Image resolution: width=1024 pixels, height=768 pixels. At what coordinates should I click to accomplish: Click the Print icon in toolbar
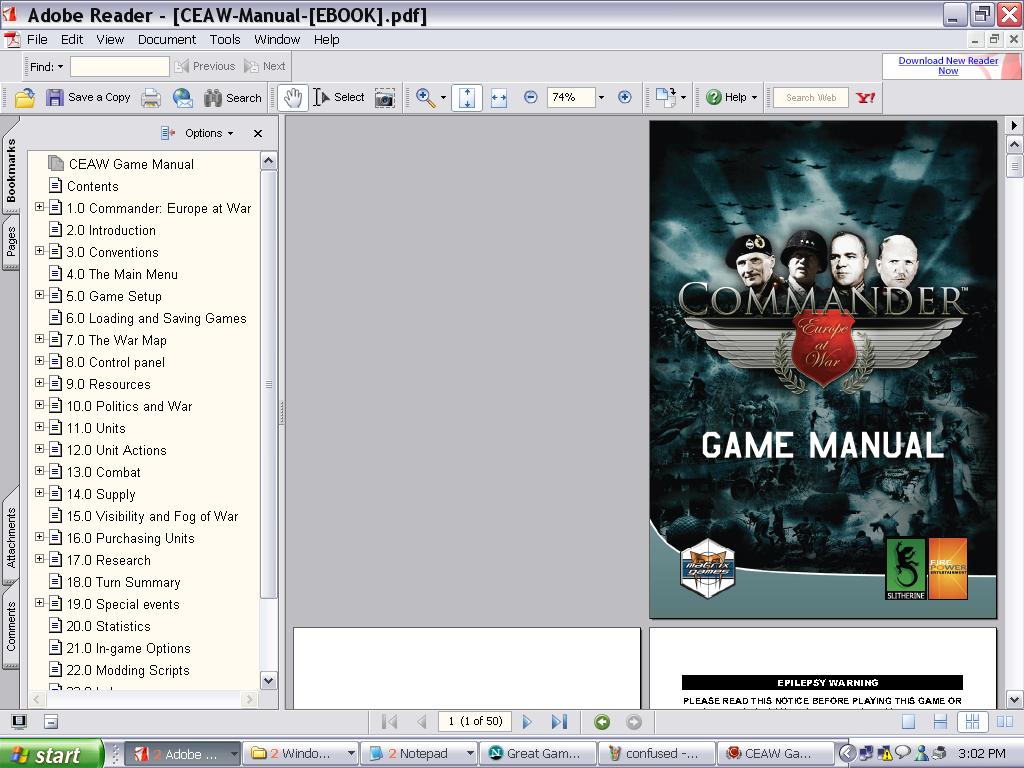[x=151, y=98]
